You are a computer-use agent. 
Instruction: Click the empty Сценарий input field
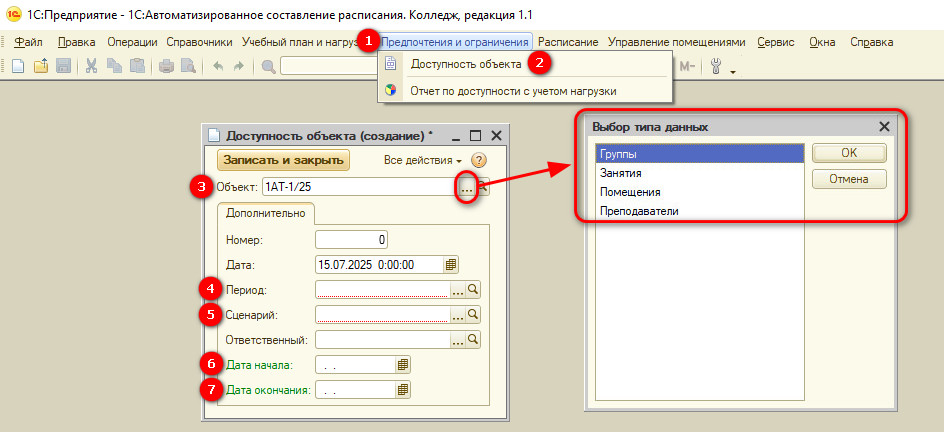click(383, 314)
